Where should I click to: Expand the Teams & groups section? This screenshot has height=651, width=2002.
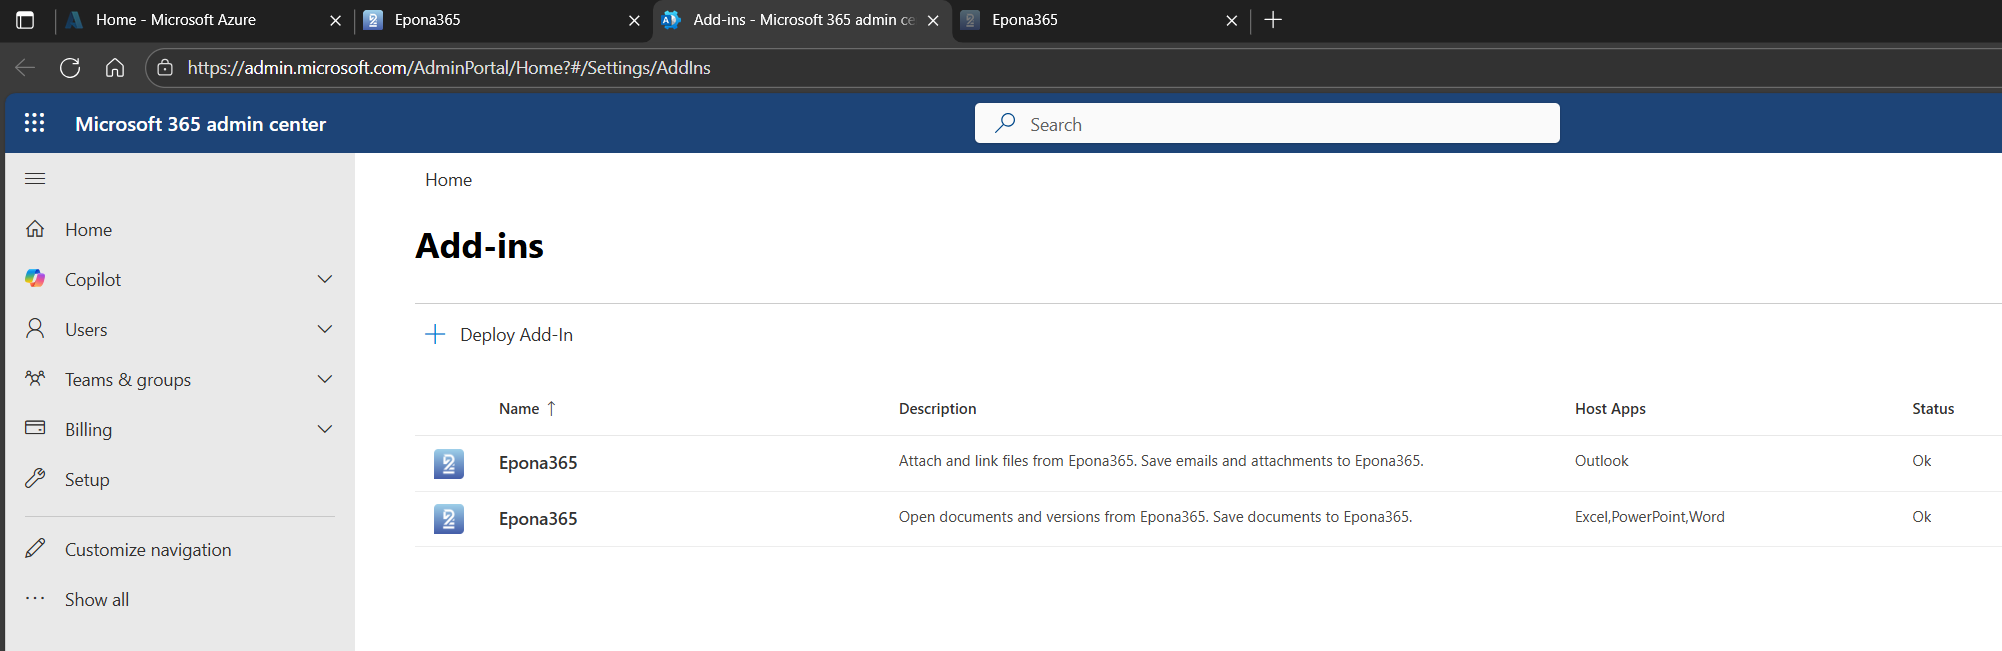[324, 379]
